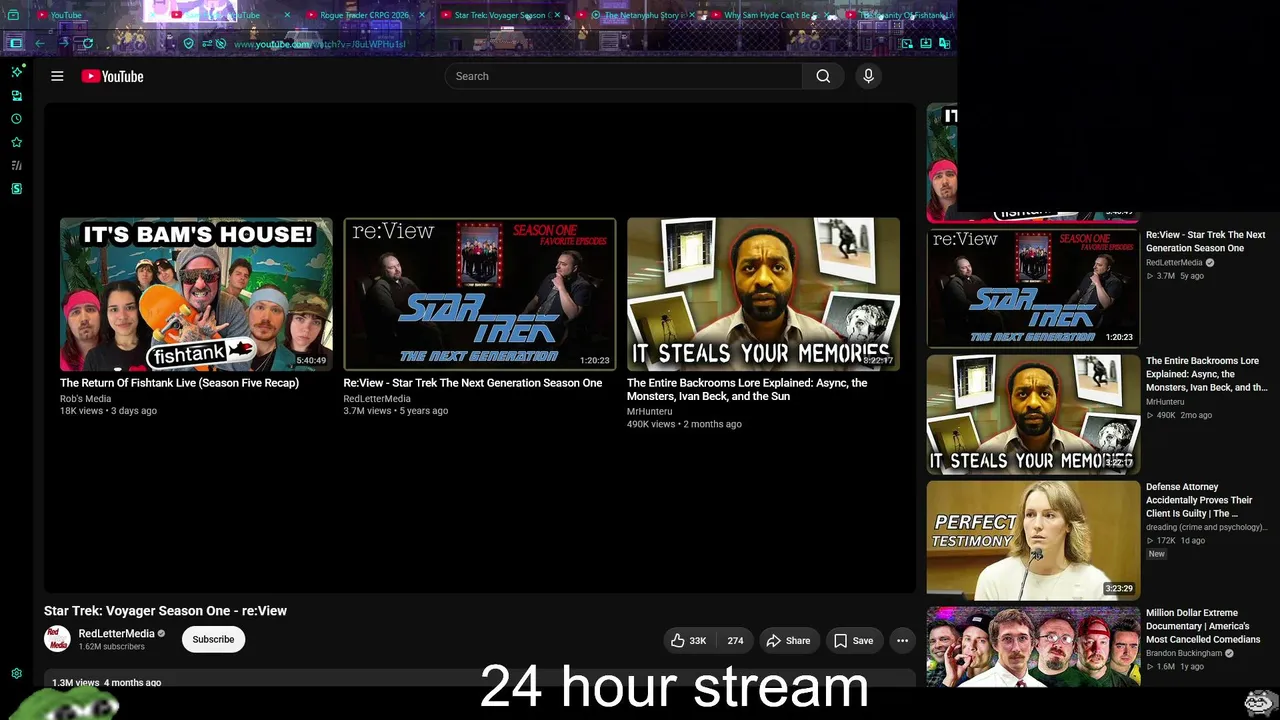Screen dimensions: 1280x720
Task: Open the second browser sidebar icon below sparkle
Action: [16, 96]
